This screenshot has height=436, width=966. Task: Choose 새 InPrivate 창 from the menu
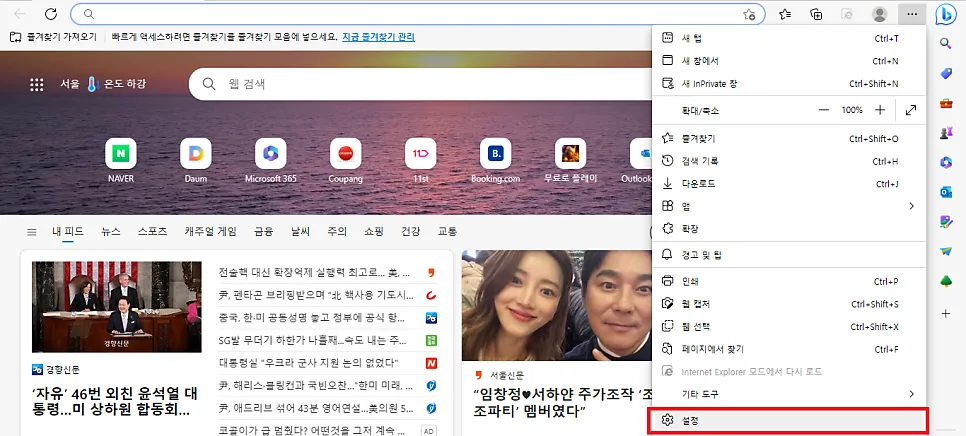[789, 83]
